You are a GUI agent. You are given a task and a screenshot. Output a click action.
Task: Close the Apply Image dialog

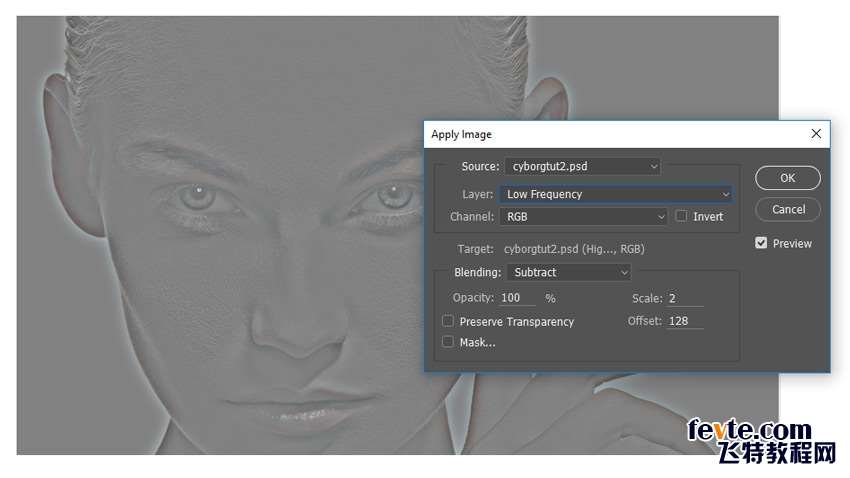click(x=816, y=134)
